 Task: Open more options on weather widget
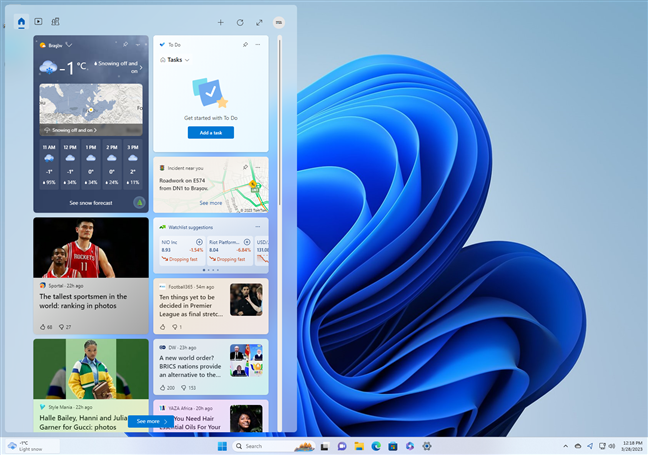[x=138, y=44]
